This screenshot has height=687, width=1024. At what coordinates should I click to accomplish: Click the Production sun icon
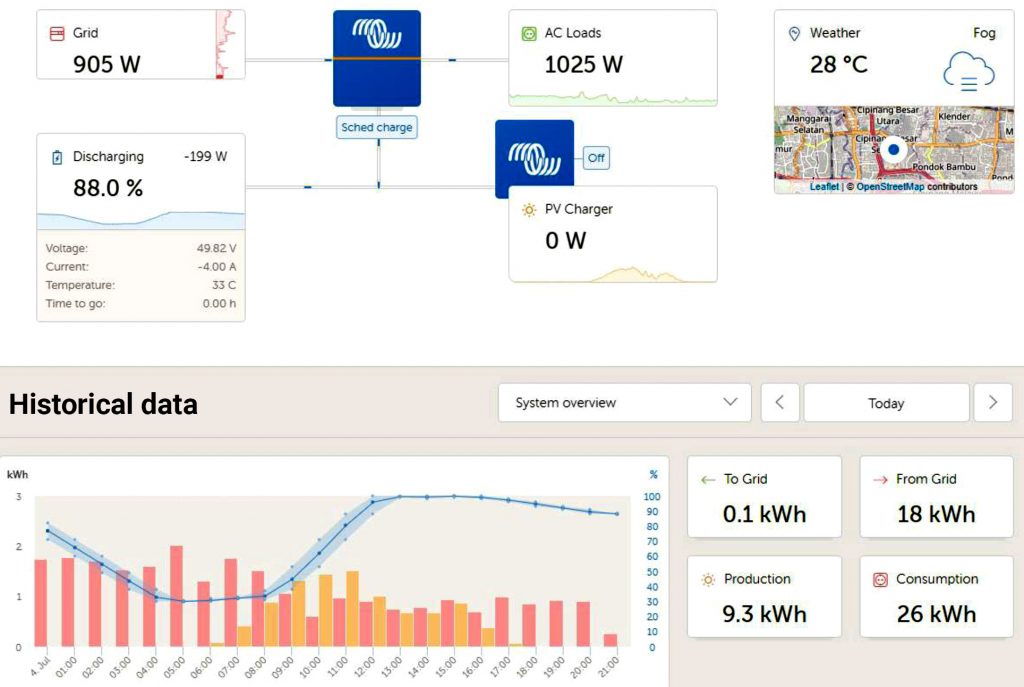[x=708, y=579]
